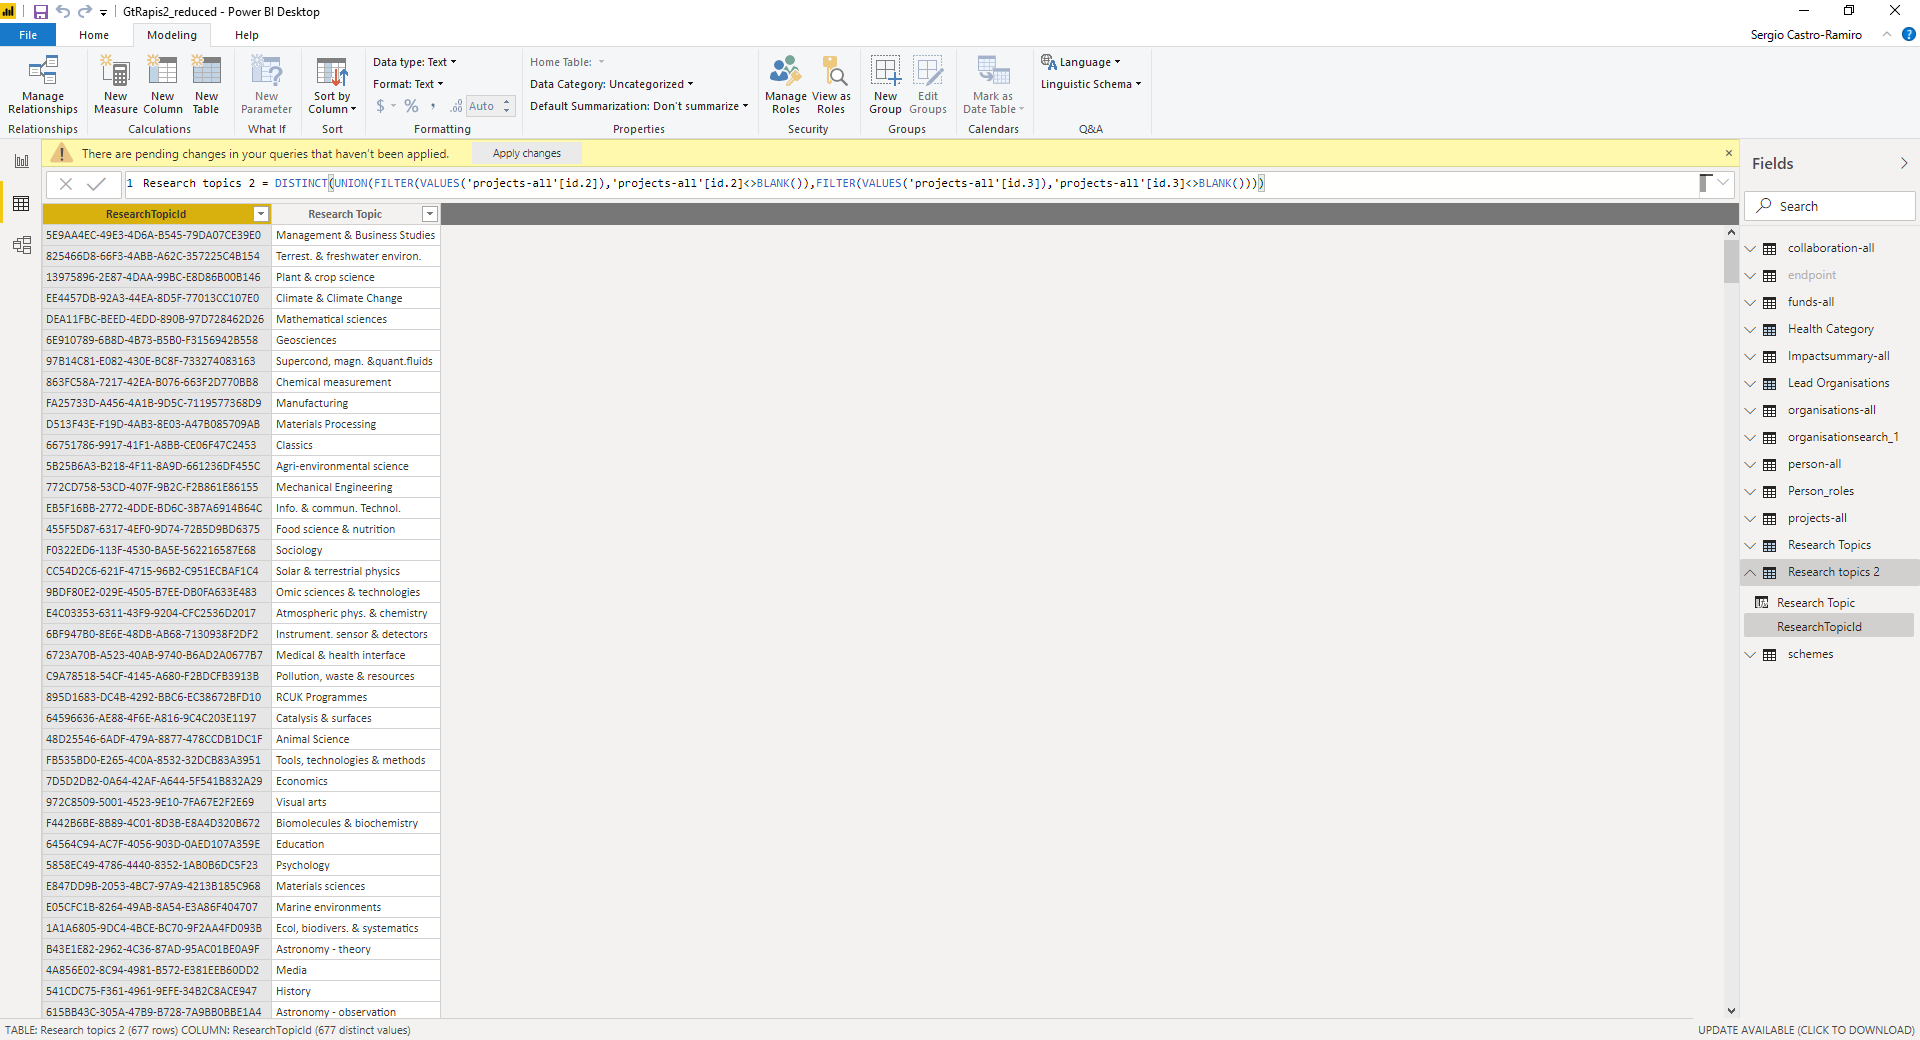Switch to Model view in sidebar
This screenshot has height=1040, width=1920.
pyautogui.click(x=21, y=245)
